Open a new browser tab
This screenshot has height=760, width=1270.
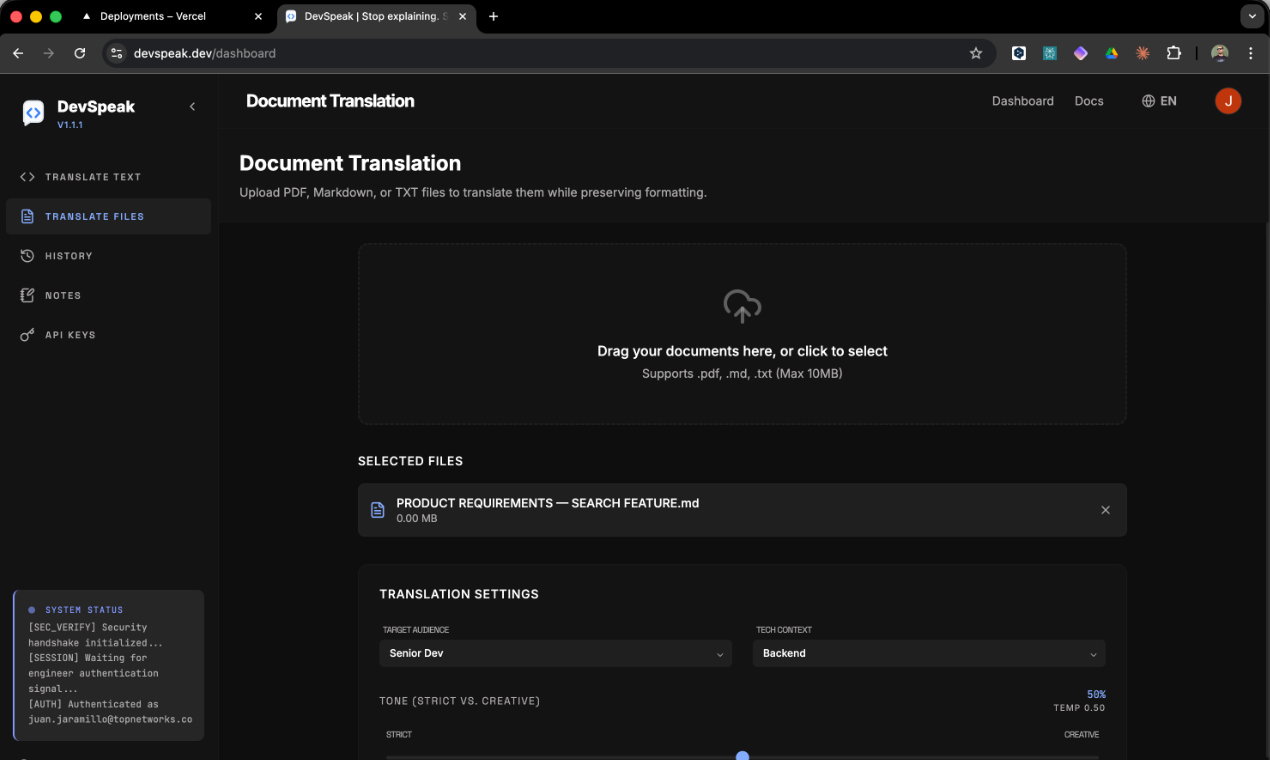[493, 17]
